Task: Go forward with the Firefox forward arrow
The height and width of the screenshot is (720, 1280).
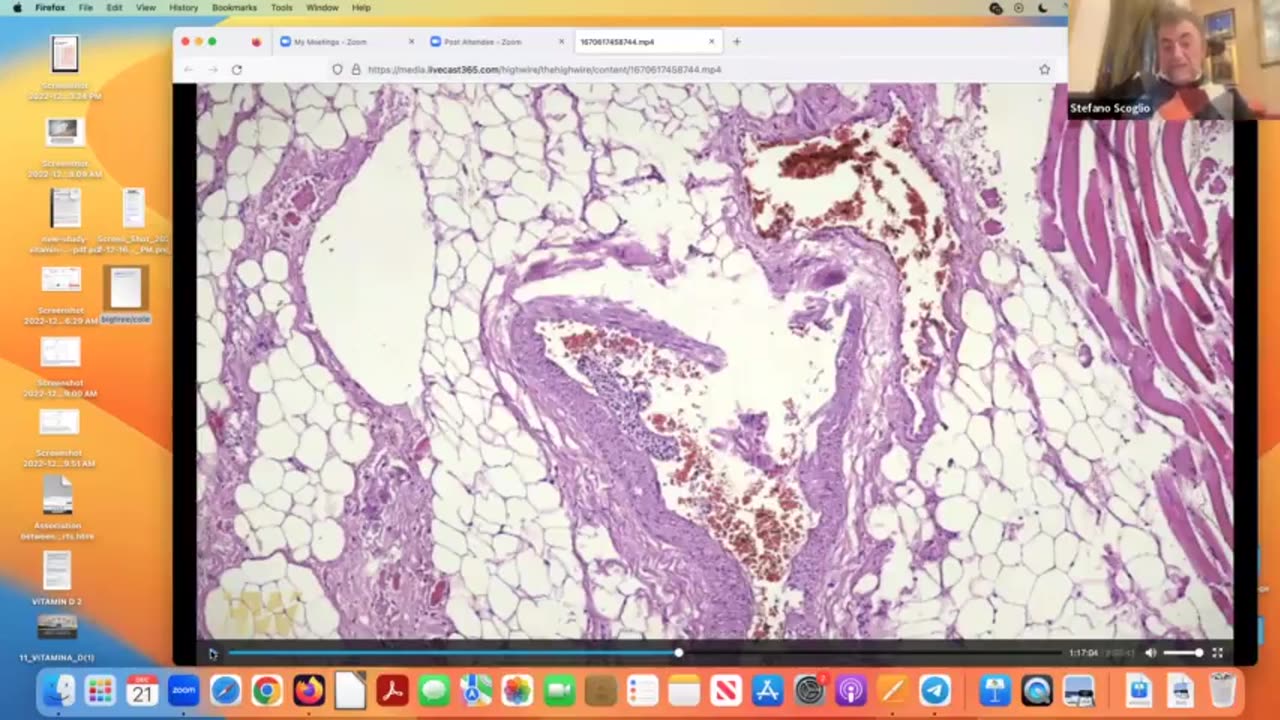Action: point(212,70)
